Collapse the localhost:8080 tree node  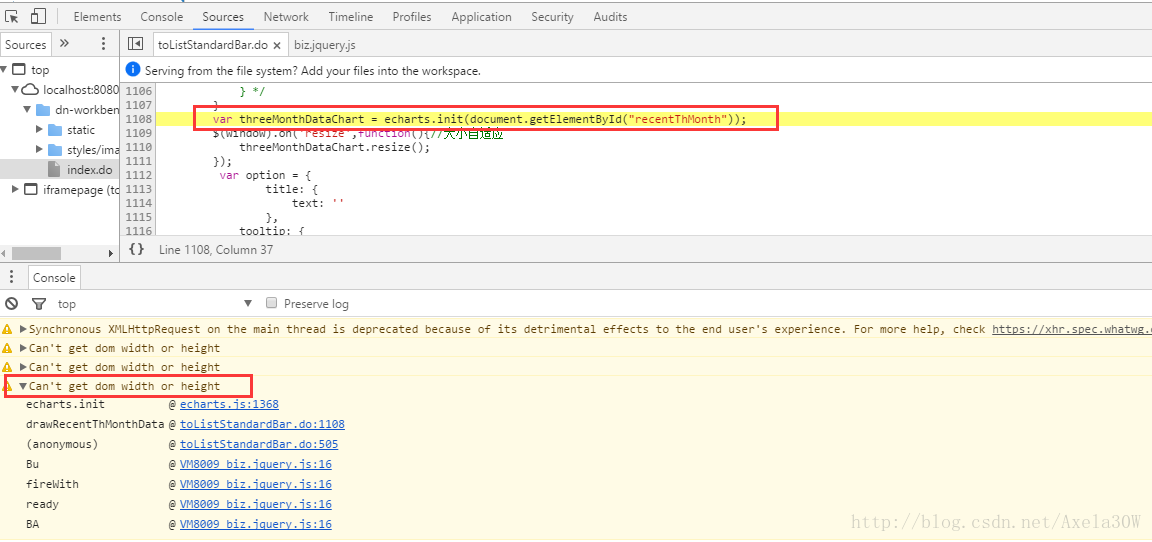[x=15, y=90]
